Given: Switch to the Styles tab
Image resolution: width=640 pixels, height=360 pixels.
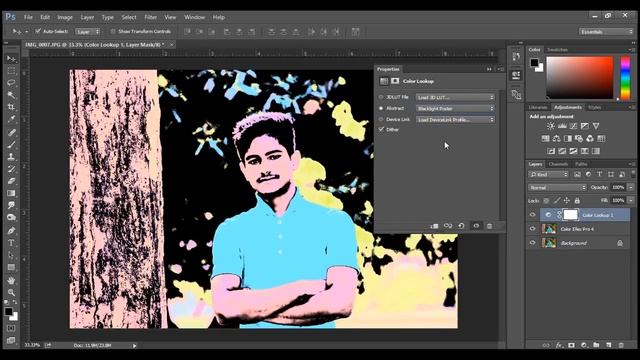Looking at the screenshot, I should click(x=595, y=107).
